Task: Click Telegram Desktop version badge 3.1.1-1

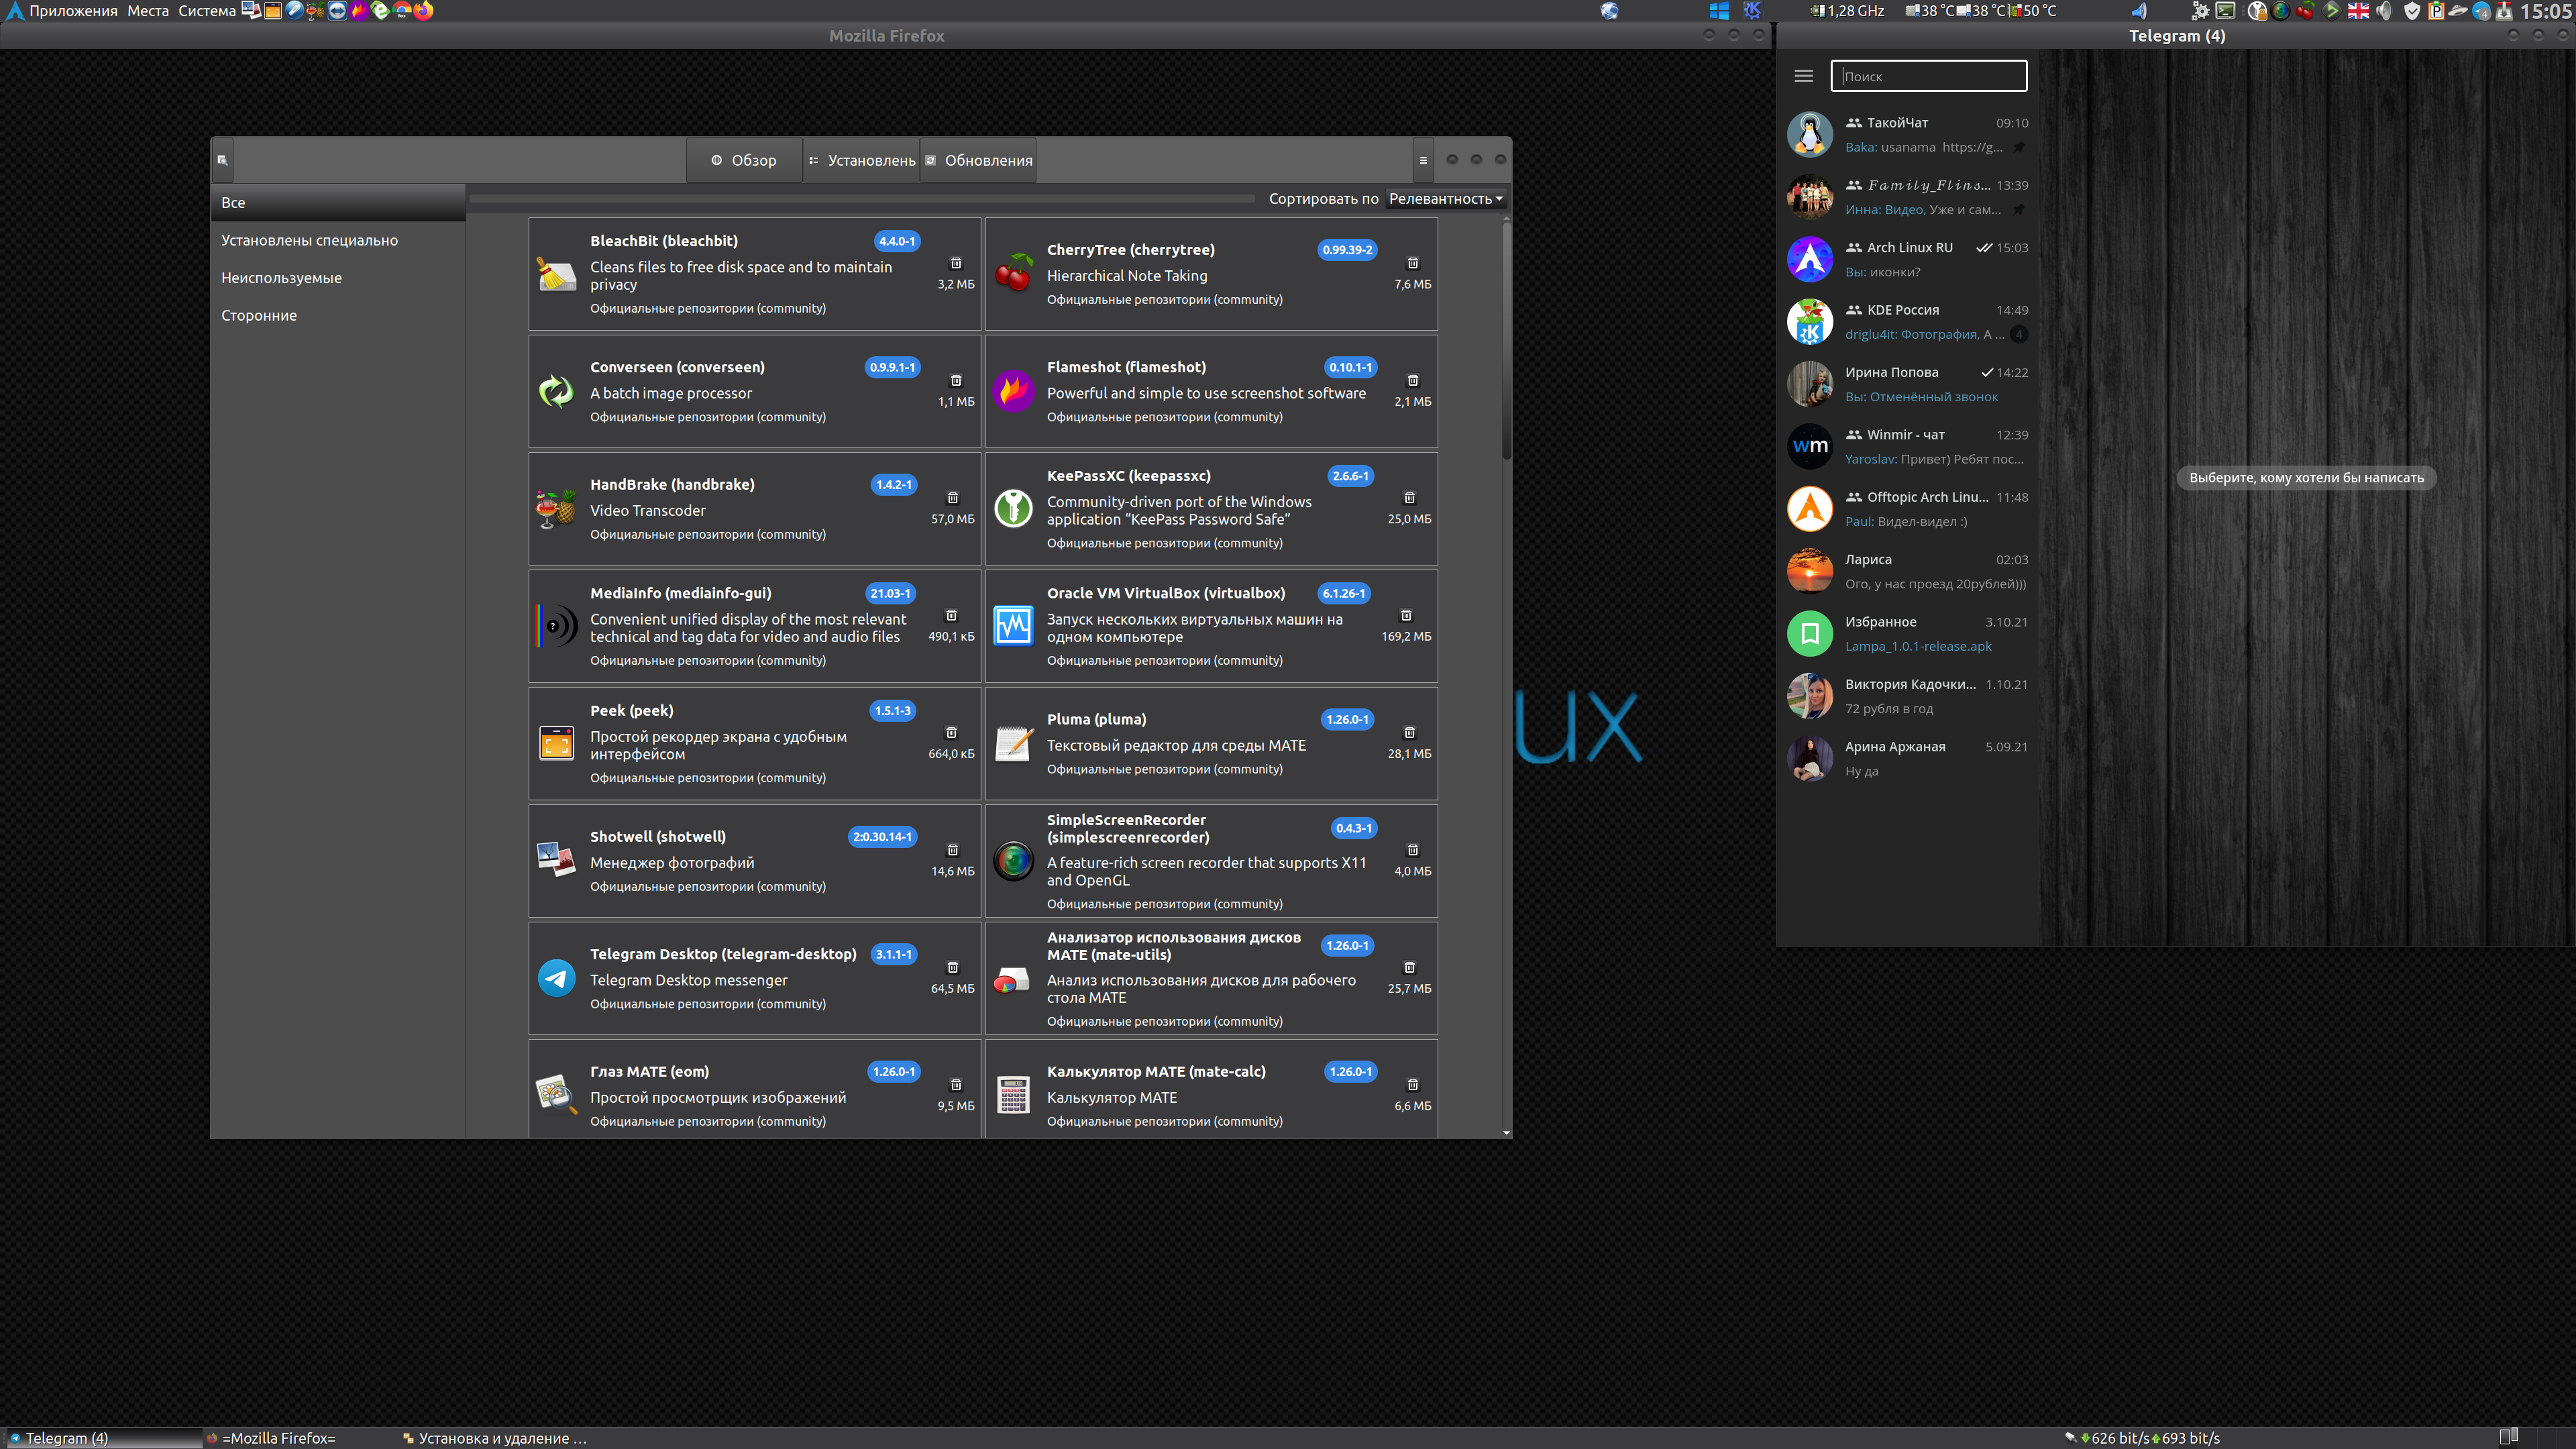Action: pyautogui.click(x=894, y=954)
